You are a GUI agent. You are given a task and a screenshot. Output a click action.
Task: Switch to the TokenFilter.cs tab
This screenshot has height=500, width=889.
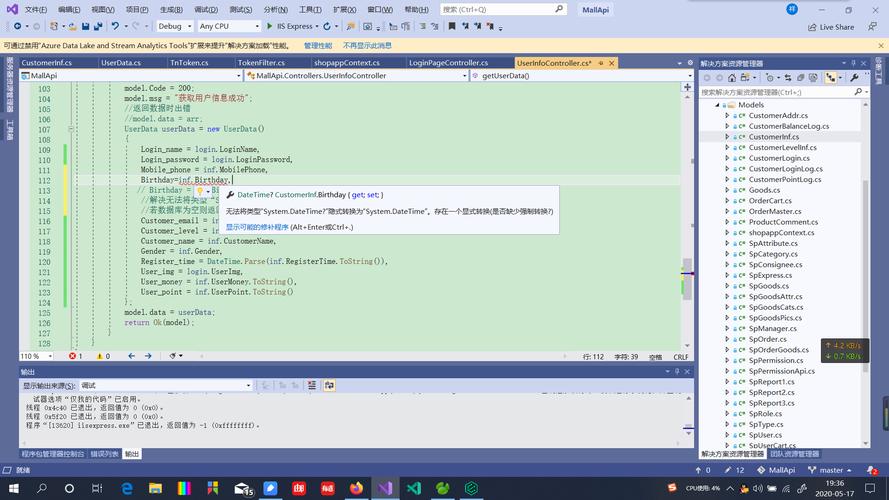click(262, 62)
